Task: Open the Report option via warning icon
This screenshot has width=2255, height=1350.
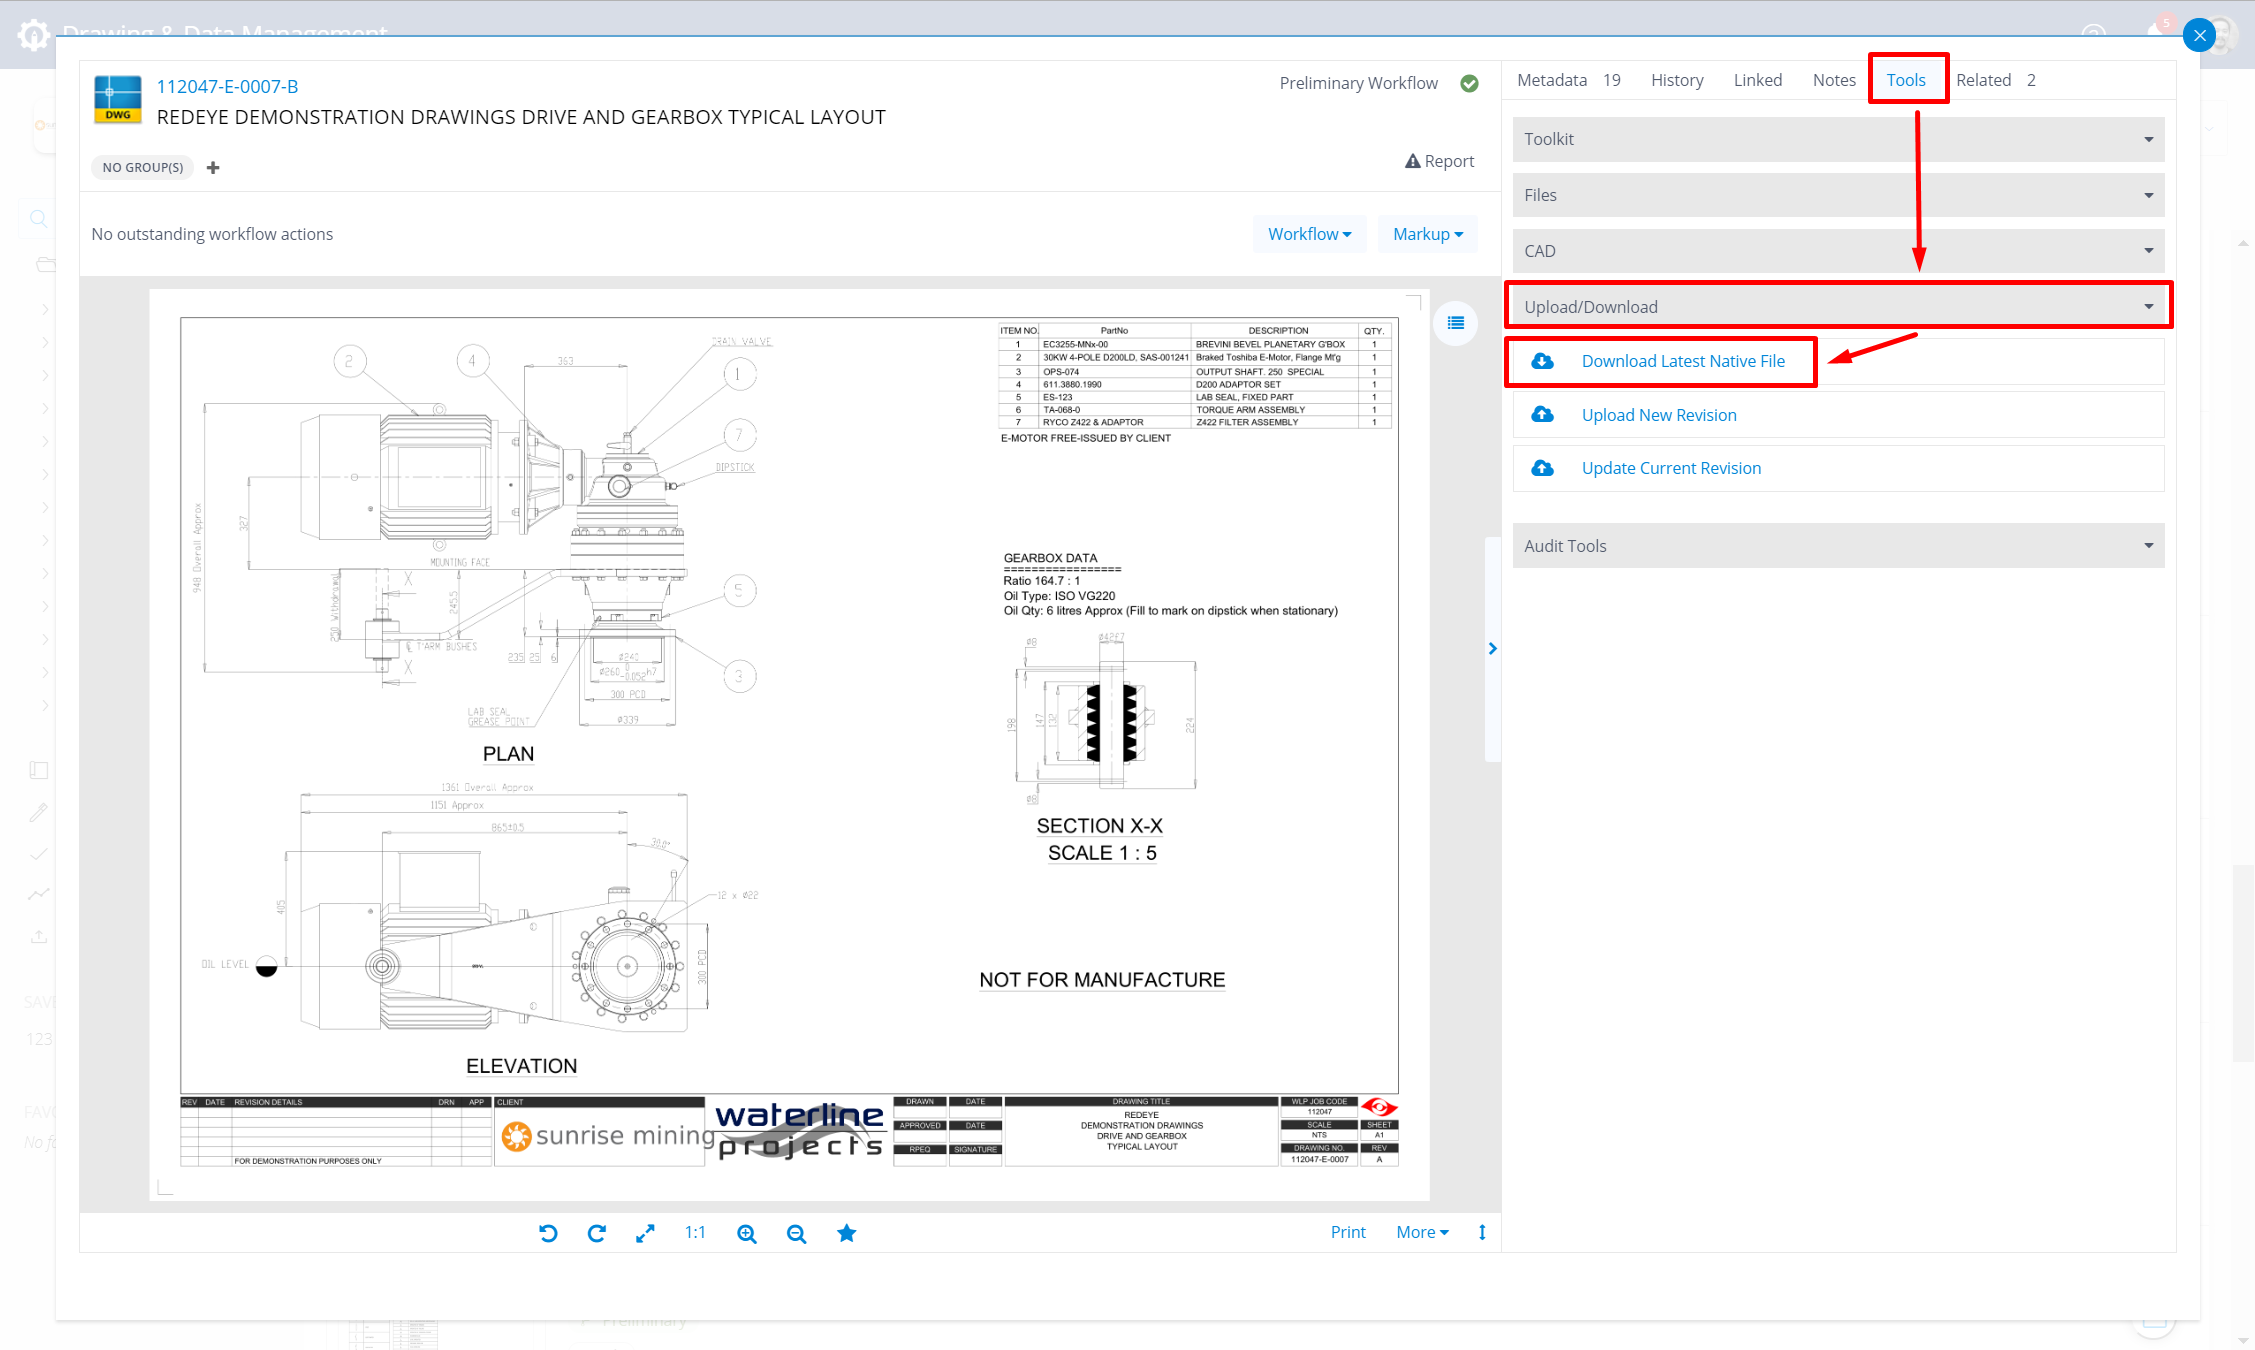Action: pyautogui.click(x=1440, y=160)
